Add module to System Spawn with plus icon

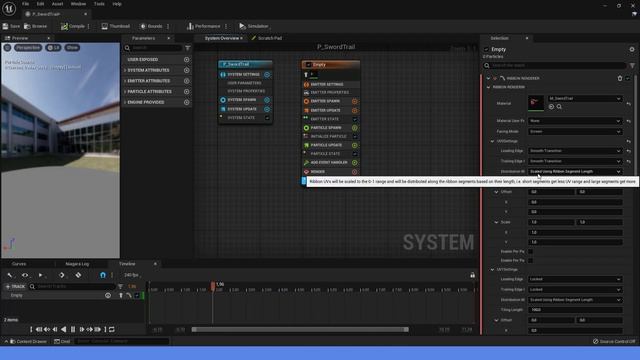[267, 100]
